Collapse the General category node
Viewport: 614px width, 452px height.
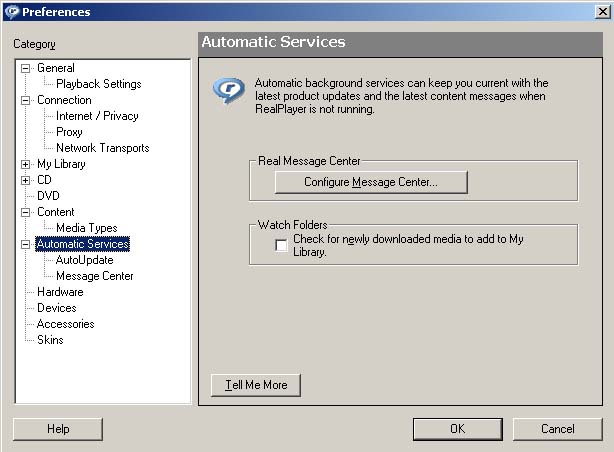26,68
